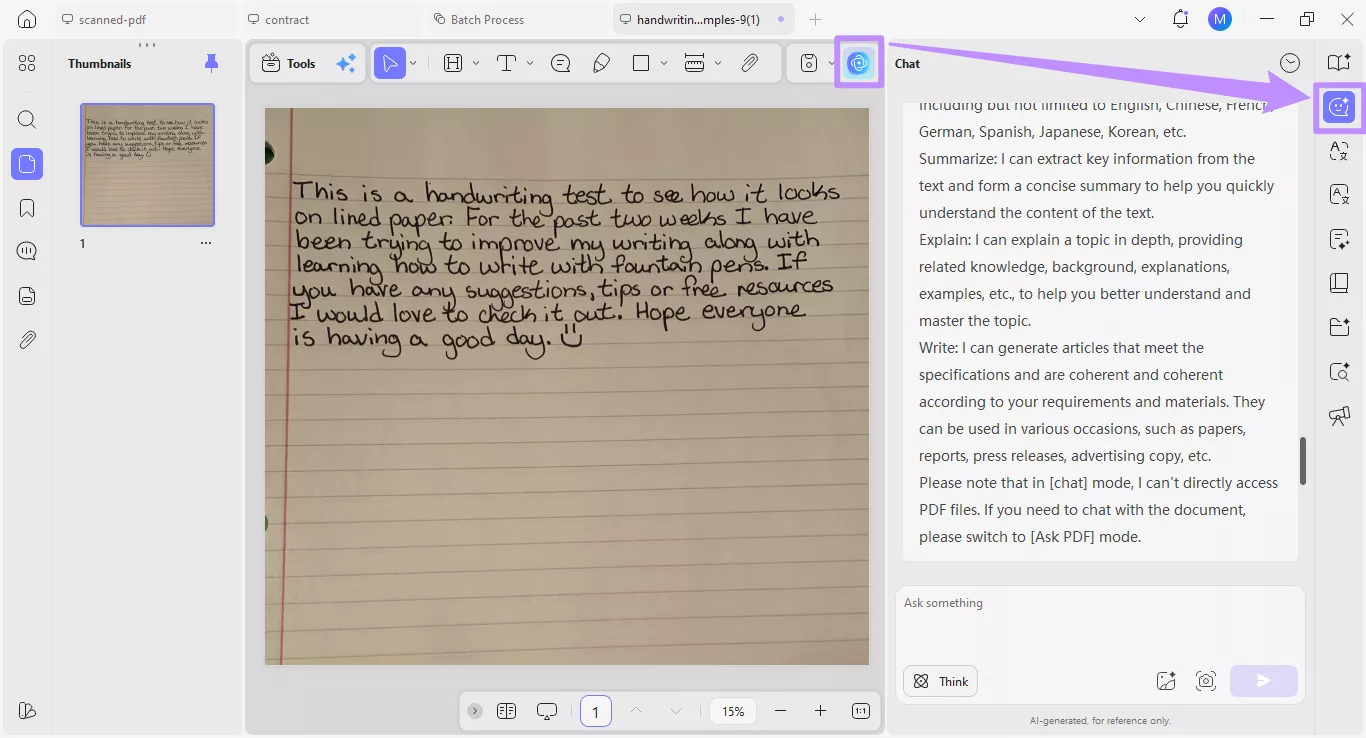
Task: Select the Pencil drawing tool
Action: coord(601,63)
